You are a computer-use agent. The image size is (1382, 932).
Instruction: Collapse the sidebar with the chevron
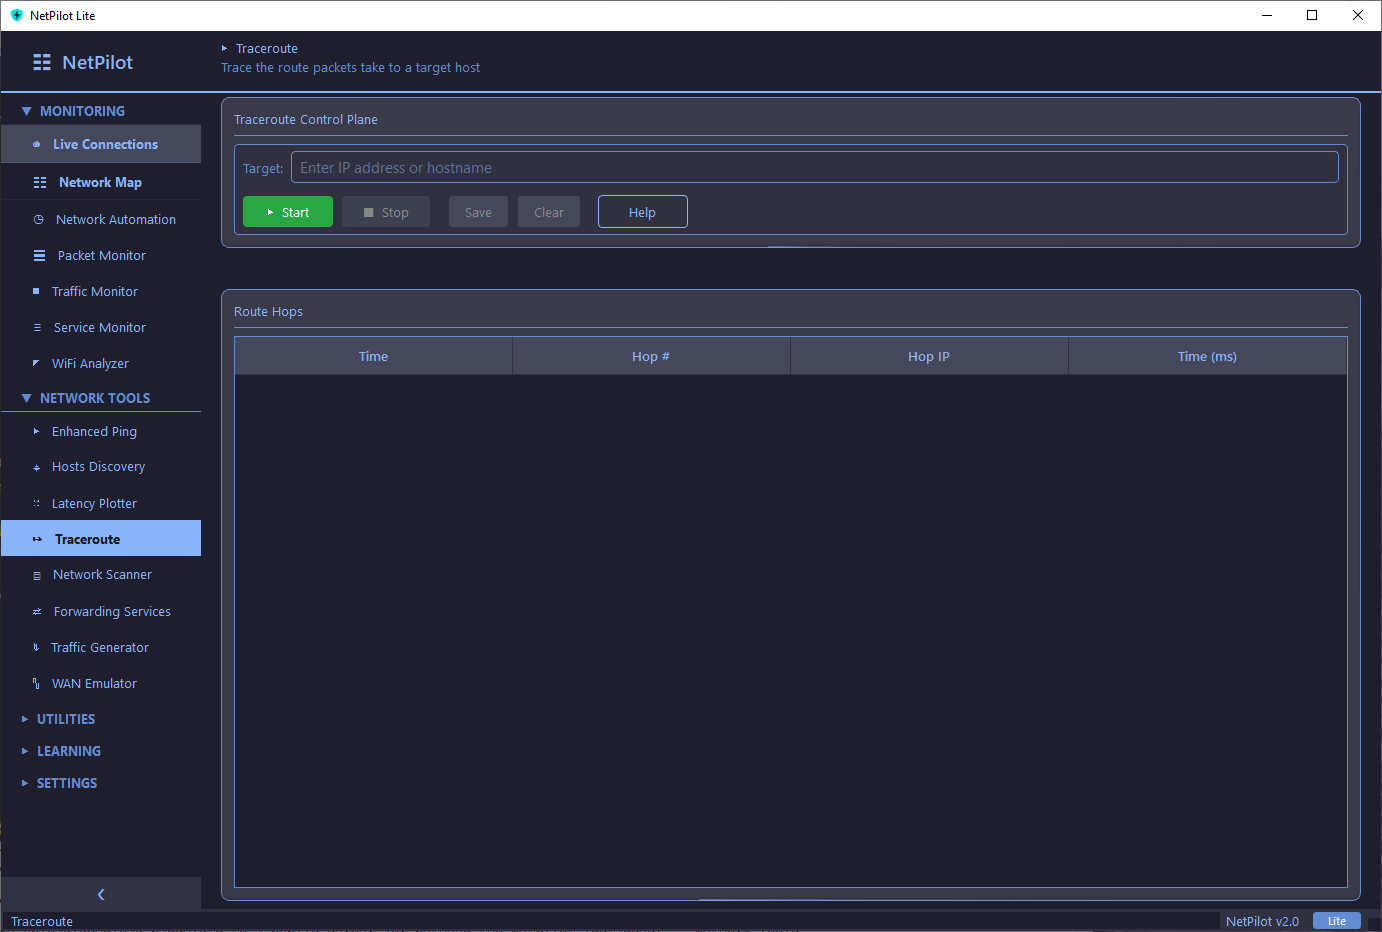(x=100, y=894)
